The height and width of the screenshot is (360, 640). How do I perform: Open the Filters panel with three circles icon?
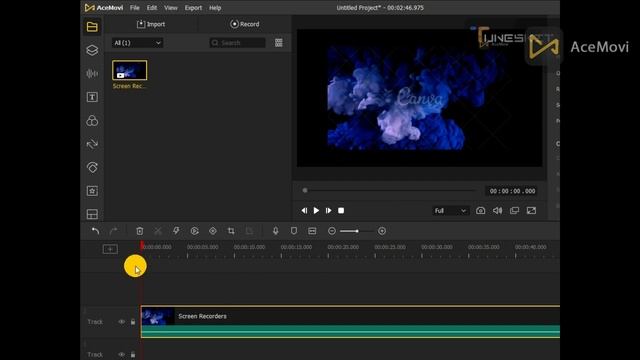coord(92,120)
